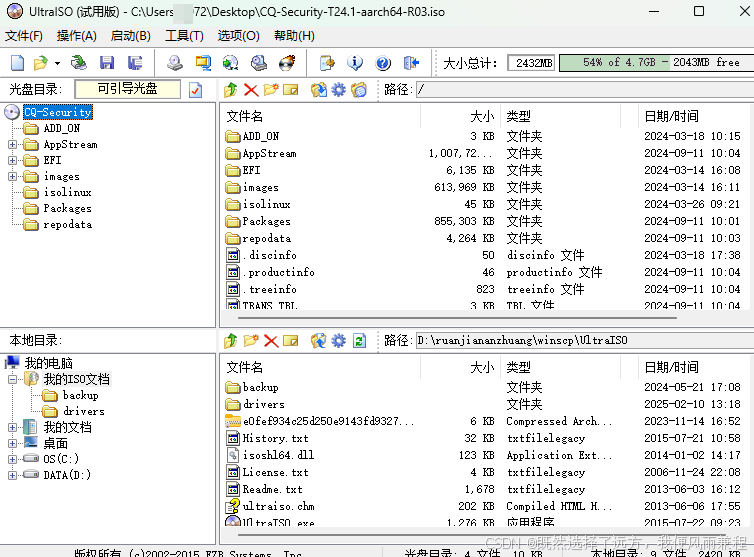Viewport: 754px width, 557px height.
Task: Select isoshl64.dll in the local file list
Action: pos(278,455)
